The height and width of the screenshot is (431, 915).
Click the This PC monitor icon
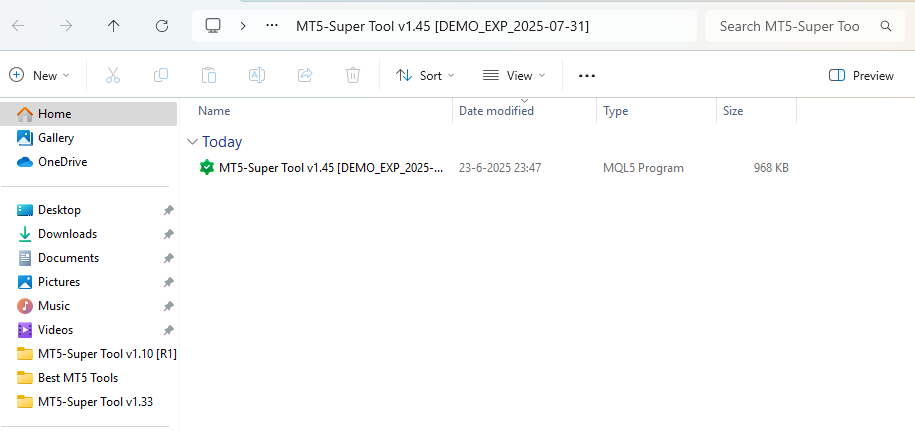[213, 26]
